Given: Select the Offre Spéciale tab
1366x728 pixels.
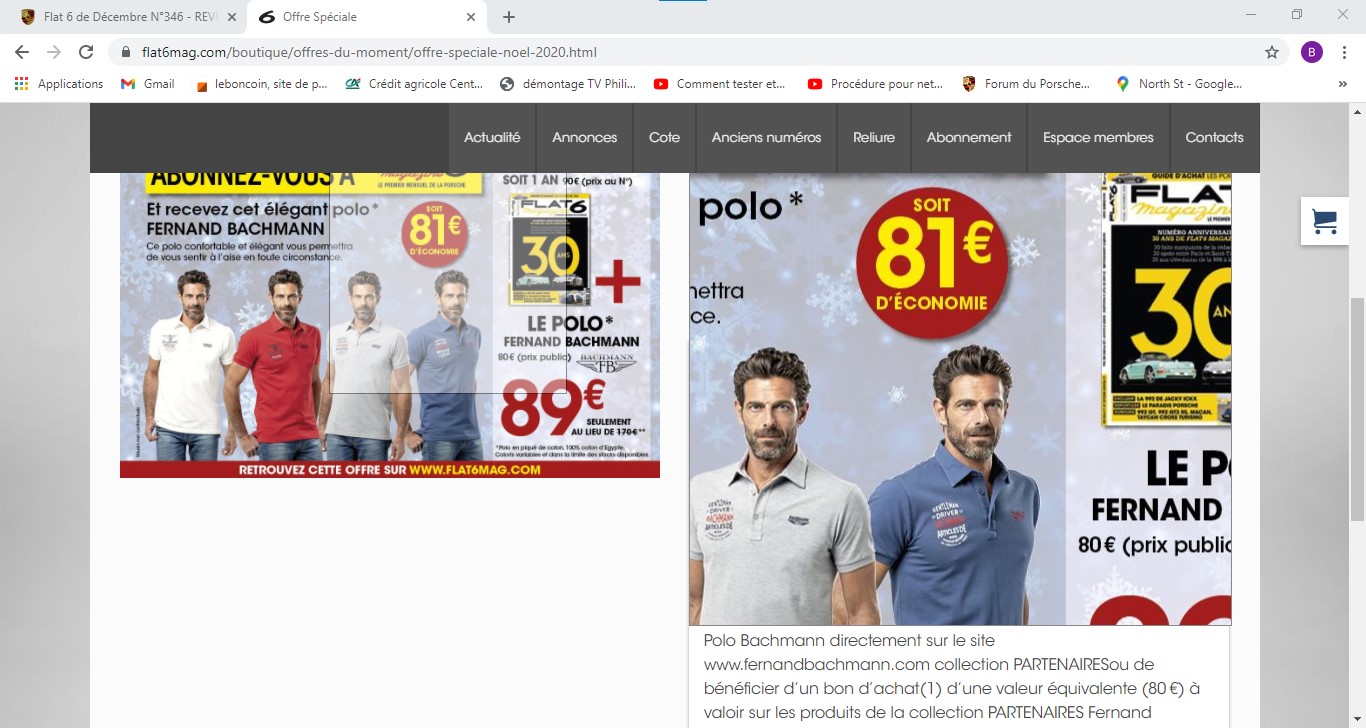Looking at the screenshot, I should [x=366, y=17].
